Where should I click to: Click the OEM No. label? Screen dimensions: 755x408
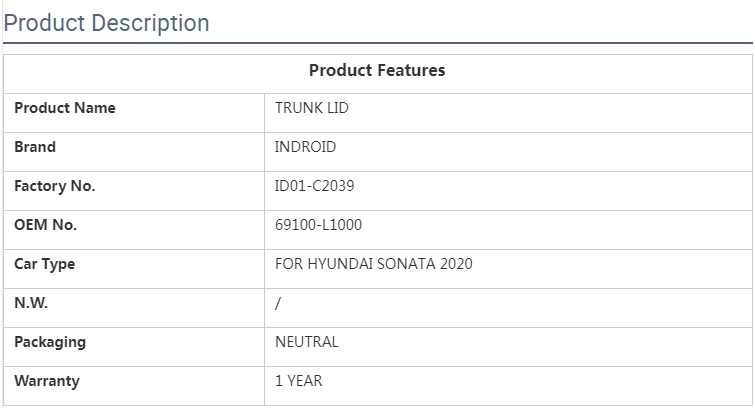(x=45, y=225)
